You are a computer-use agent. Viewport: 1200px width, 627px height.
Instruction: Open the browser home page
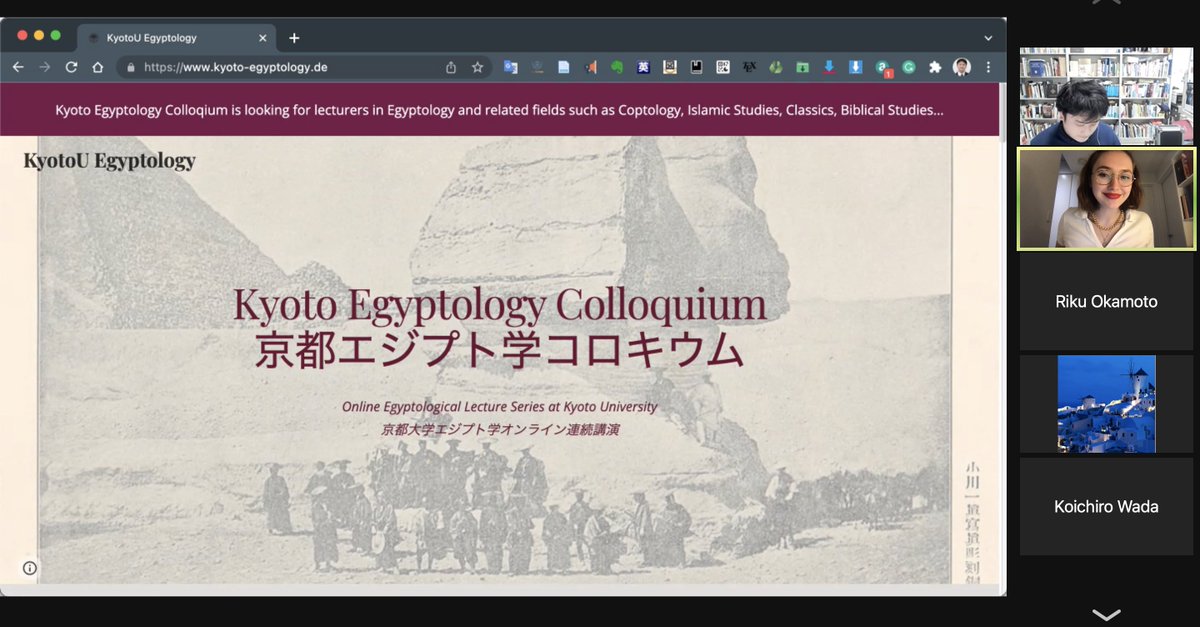[98, 67]
